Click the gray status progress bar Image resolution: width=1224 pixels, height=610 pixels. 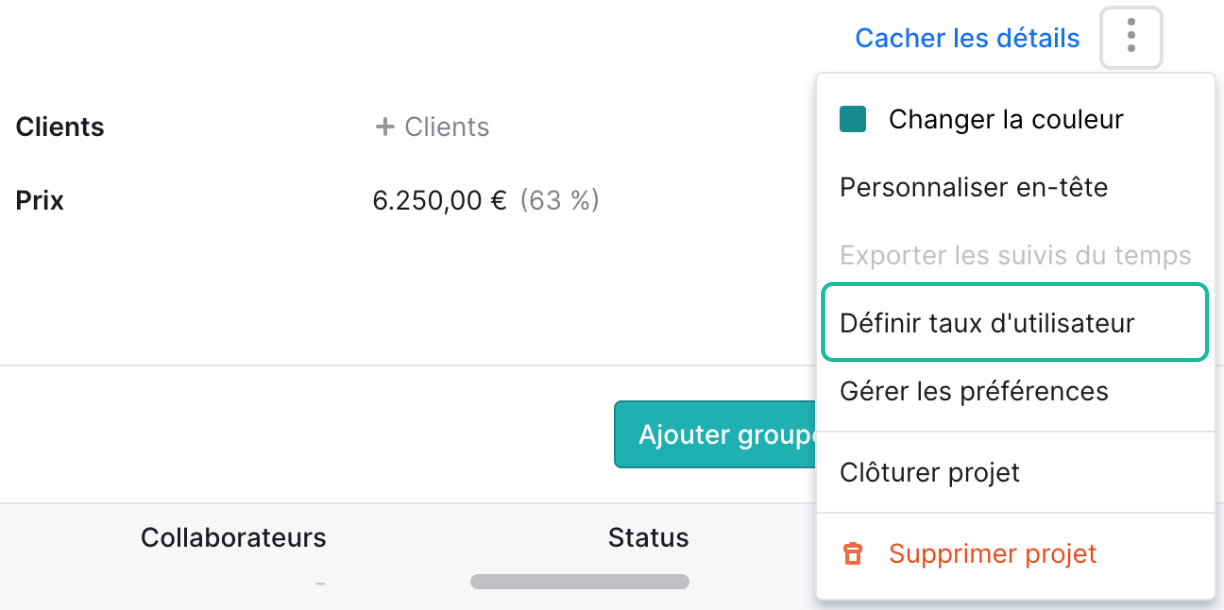(579, 581)
